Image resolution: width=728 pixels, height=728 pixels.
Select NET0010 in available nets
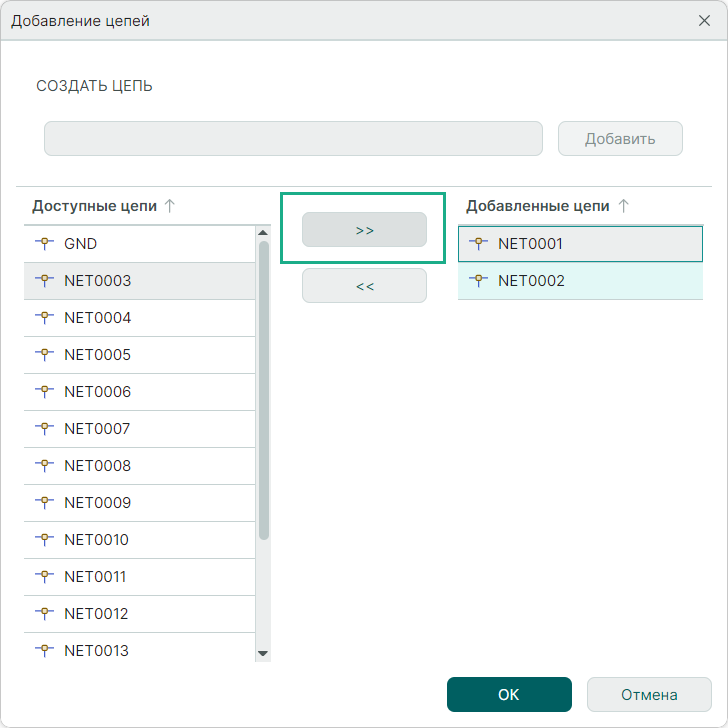(97, 540)
